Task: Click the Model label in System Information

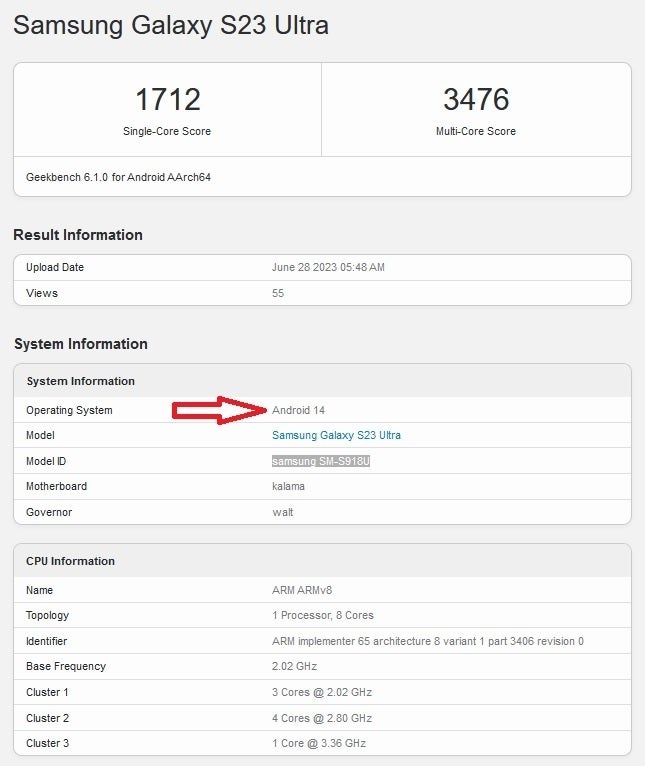Action: point(40,435)
